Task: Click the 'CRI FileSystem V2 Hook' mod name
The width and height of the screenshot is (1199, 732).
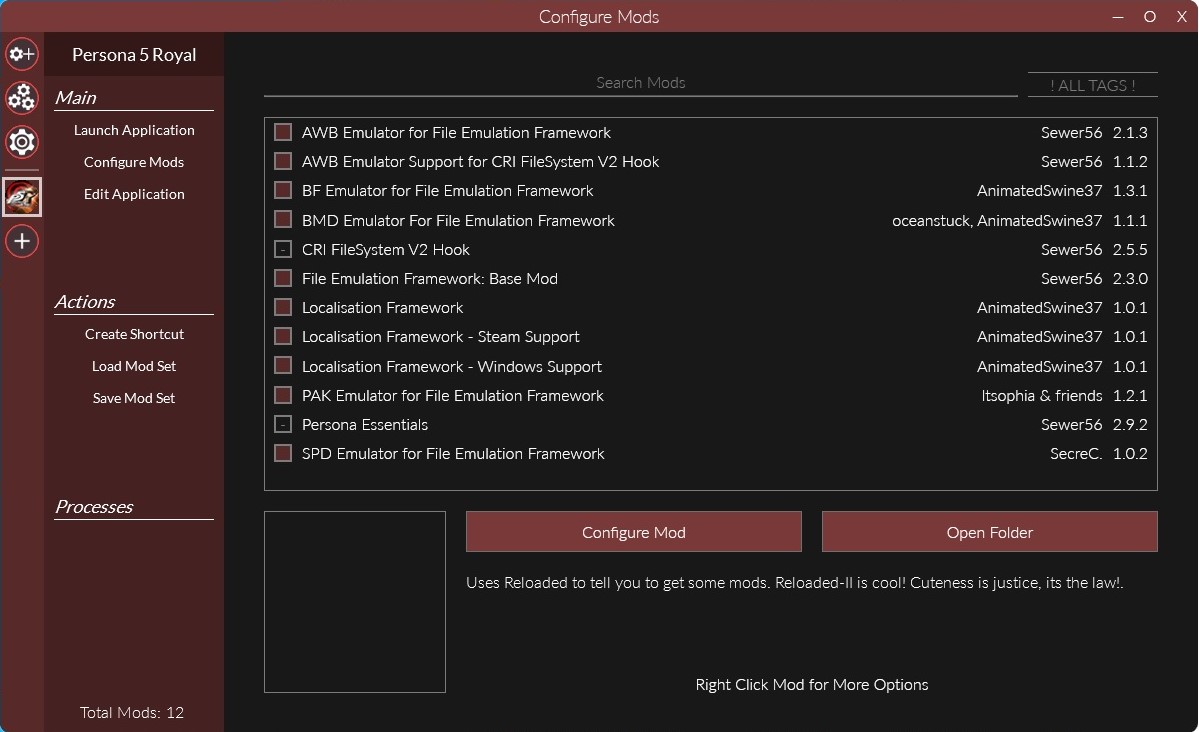Action: [x=385, y=249]
